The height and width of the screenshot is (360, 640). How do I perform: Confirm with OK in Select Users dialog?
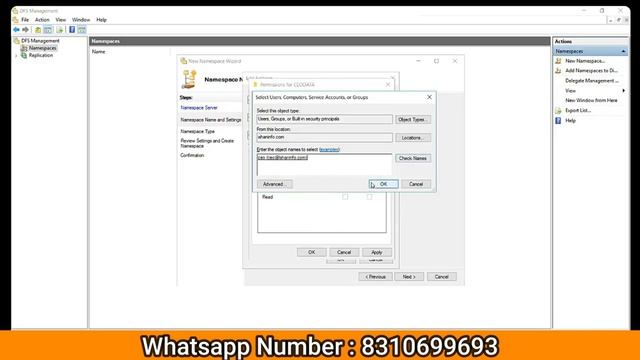click(383, 184)
